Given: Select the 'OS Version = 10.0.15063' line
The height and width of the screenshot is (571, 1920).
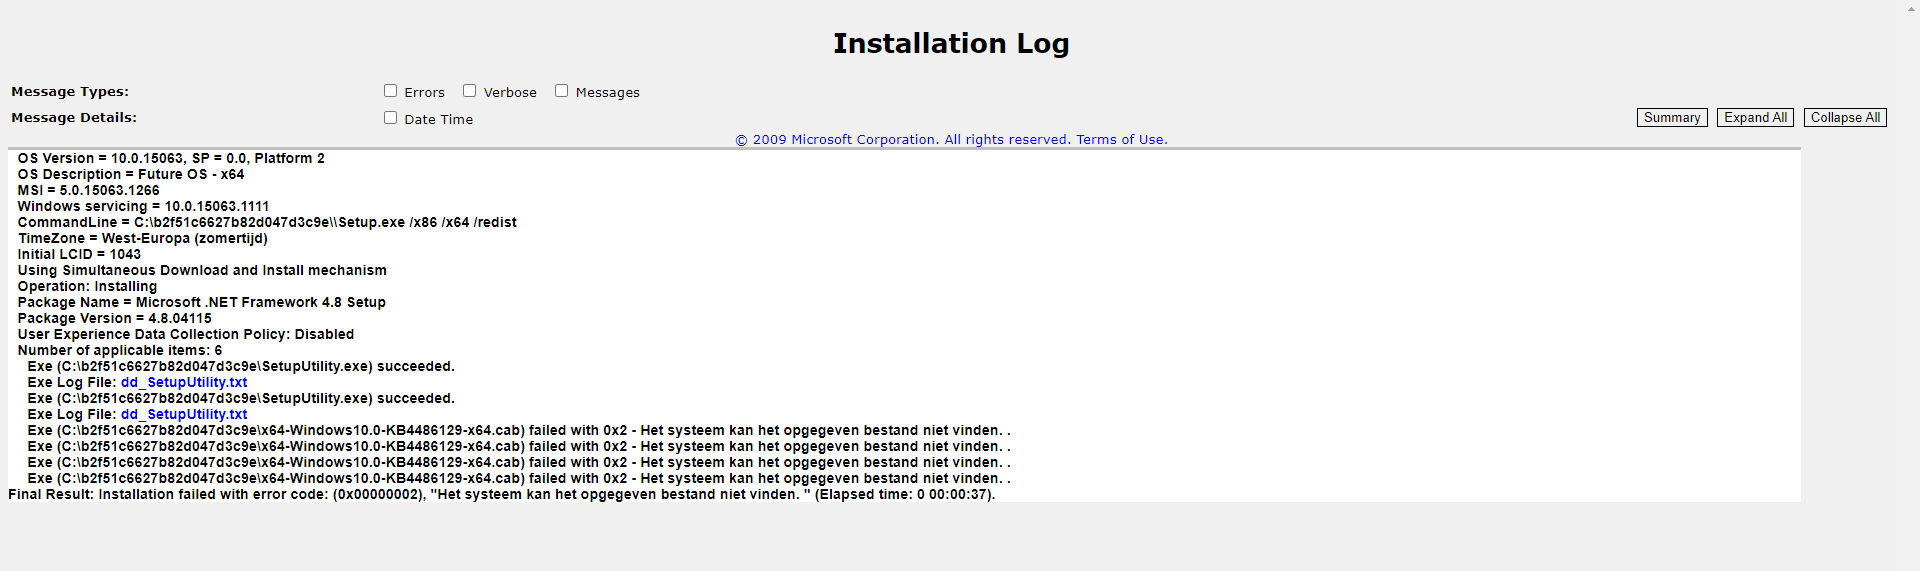Looking at the screenshot, I should (171, 158).
